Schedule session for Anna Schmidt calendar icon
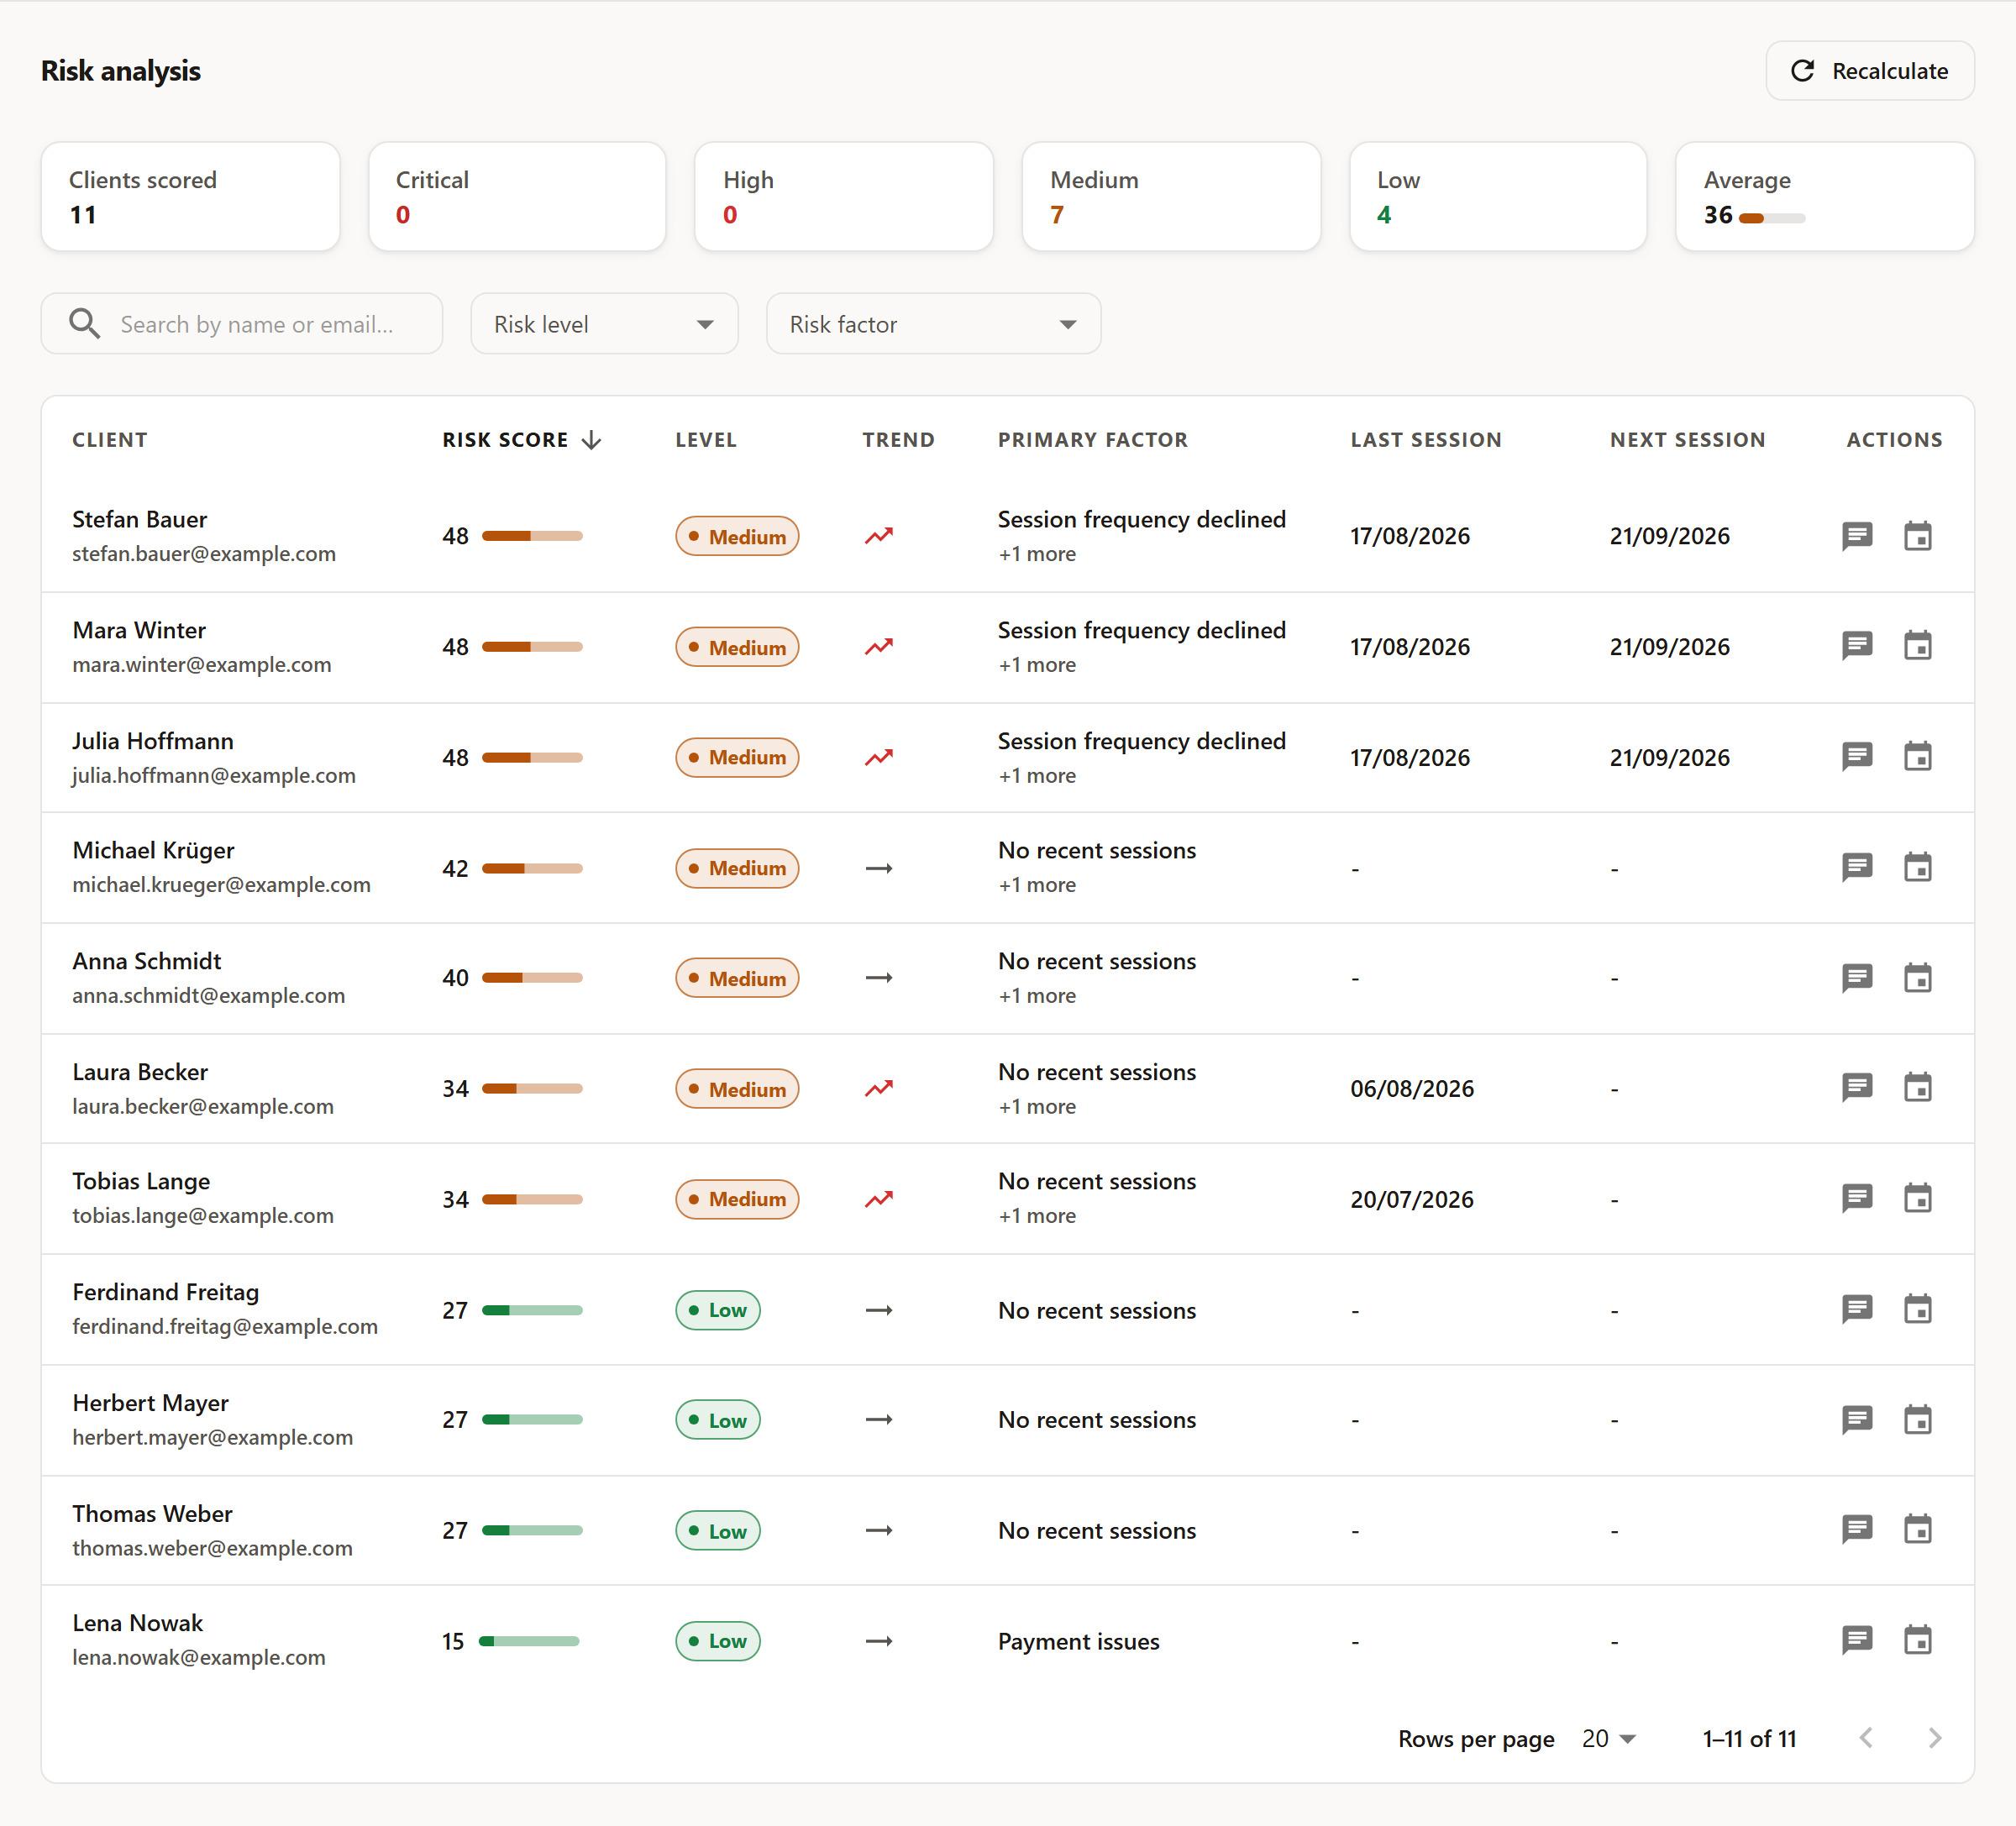This screenshot has width=2016, height=1826. click(x=1917, y=978)
